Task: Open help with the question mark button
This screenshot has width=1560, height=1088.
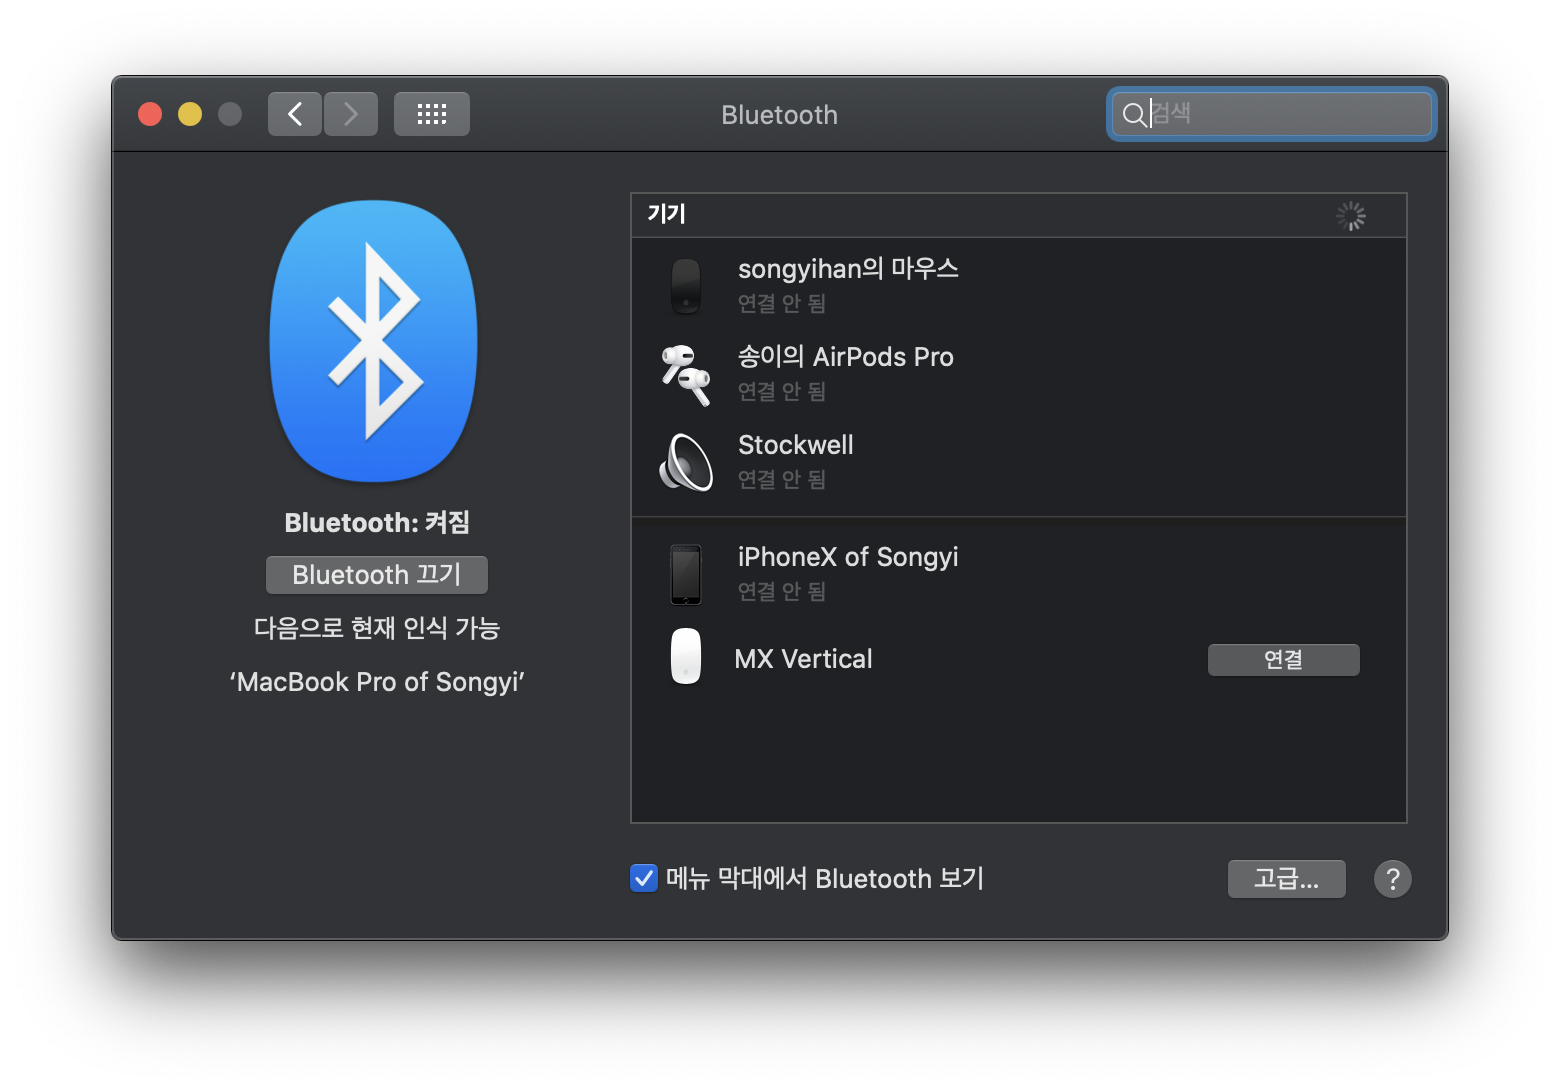Action: click(x=1392, y=879)
